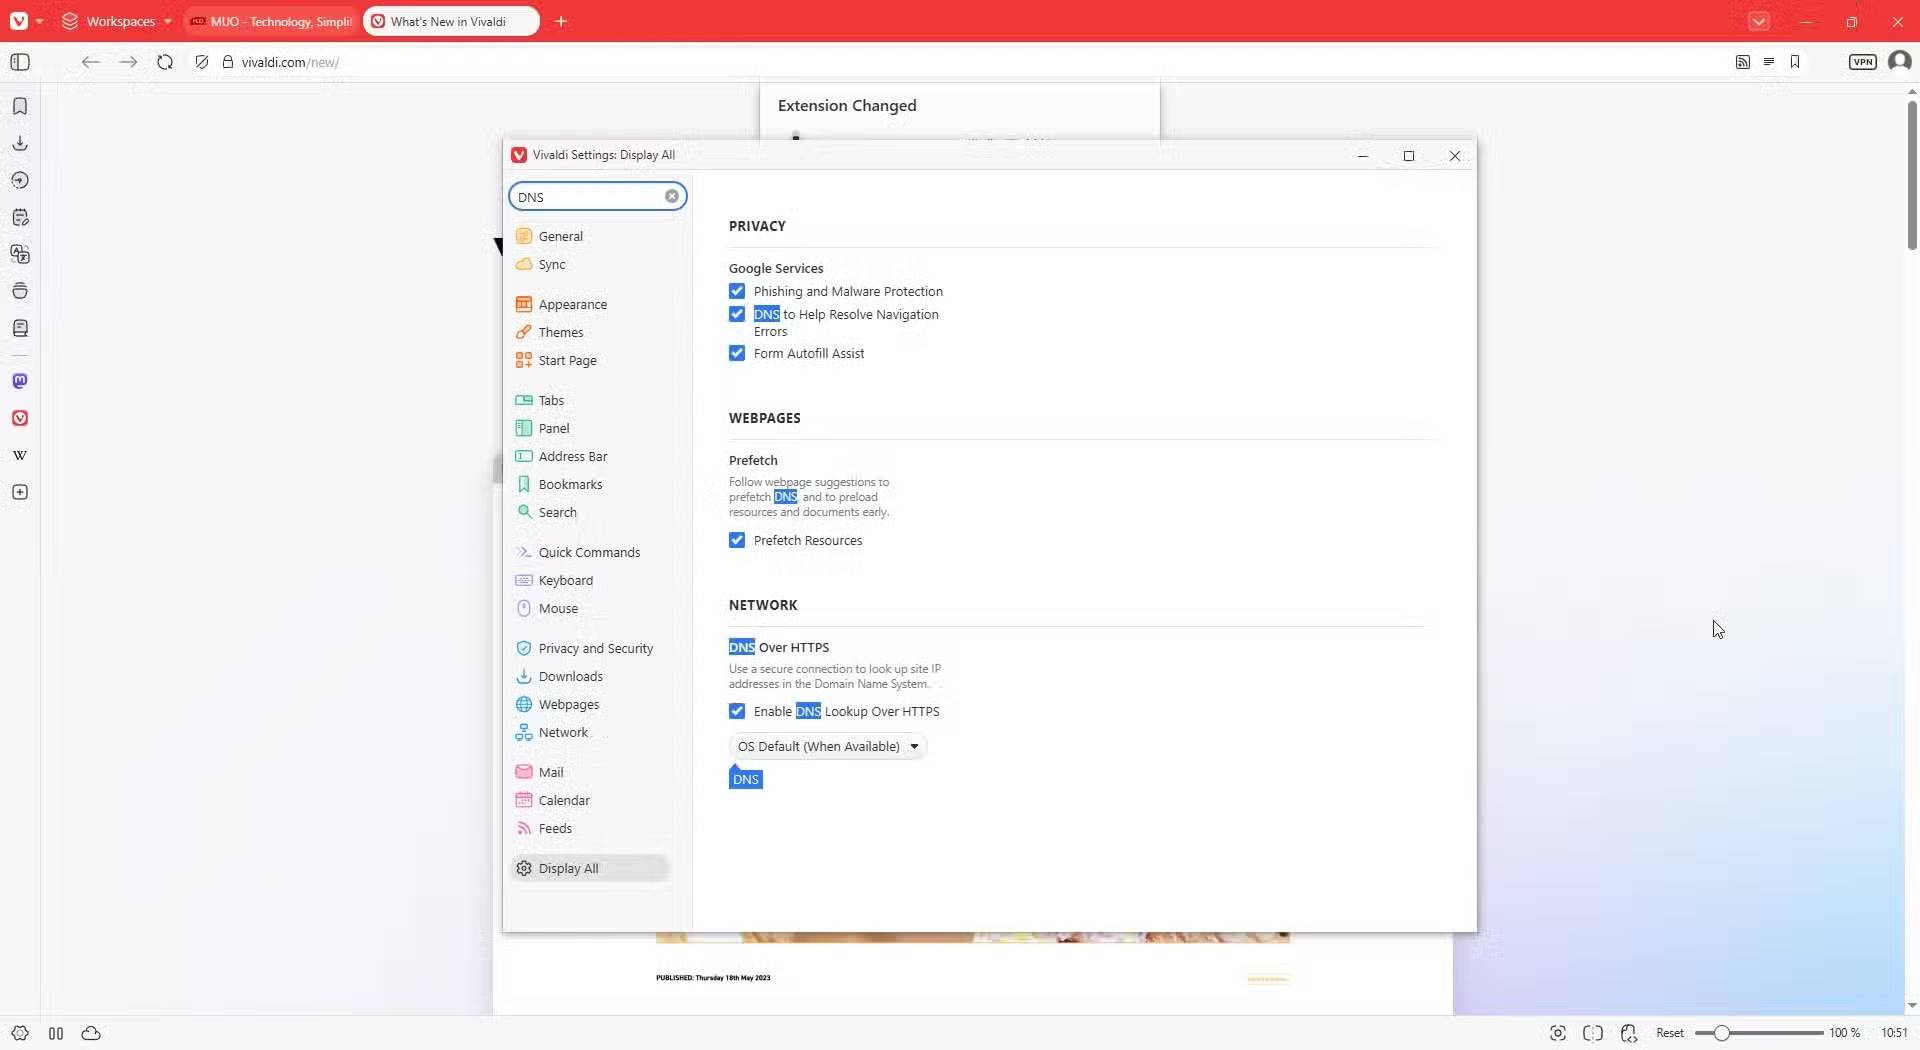Expand the Workspaces dropdown
This screenshot has width=1920, height=1050.
(x=118, y=21)
